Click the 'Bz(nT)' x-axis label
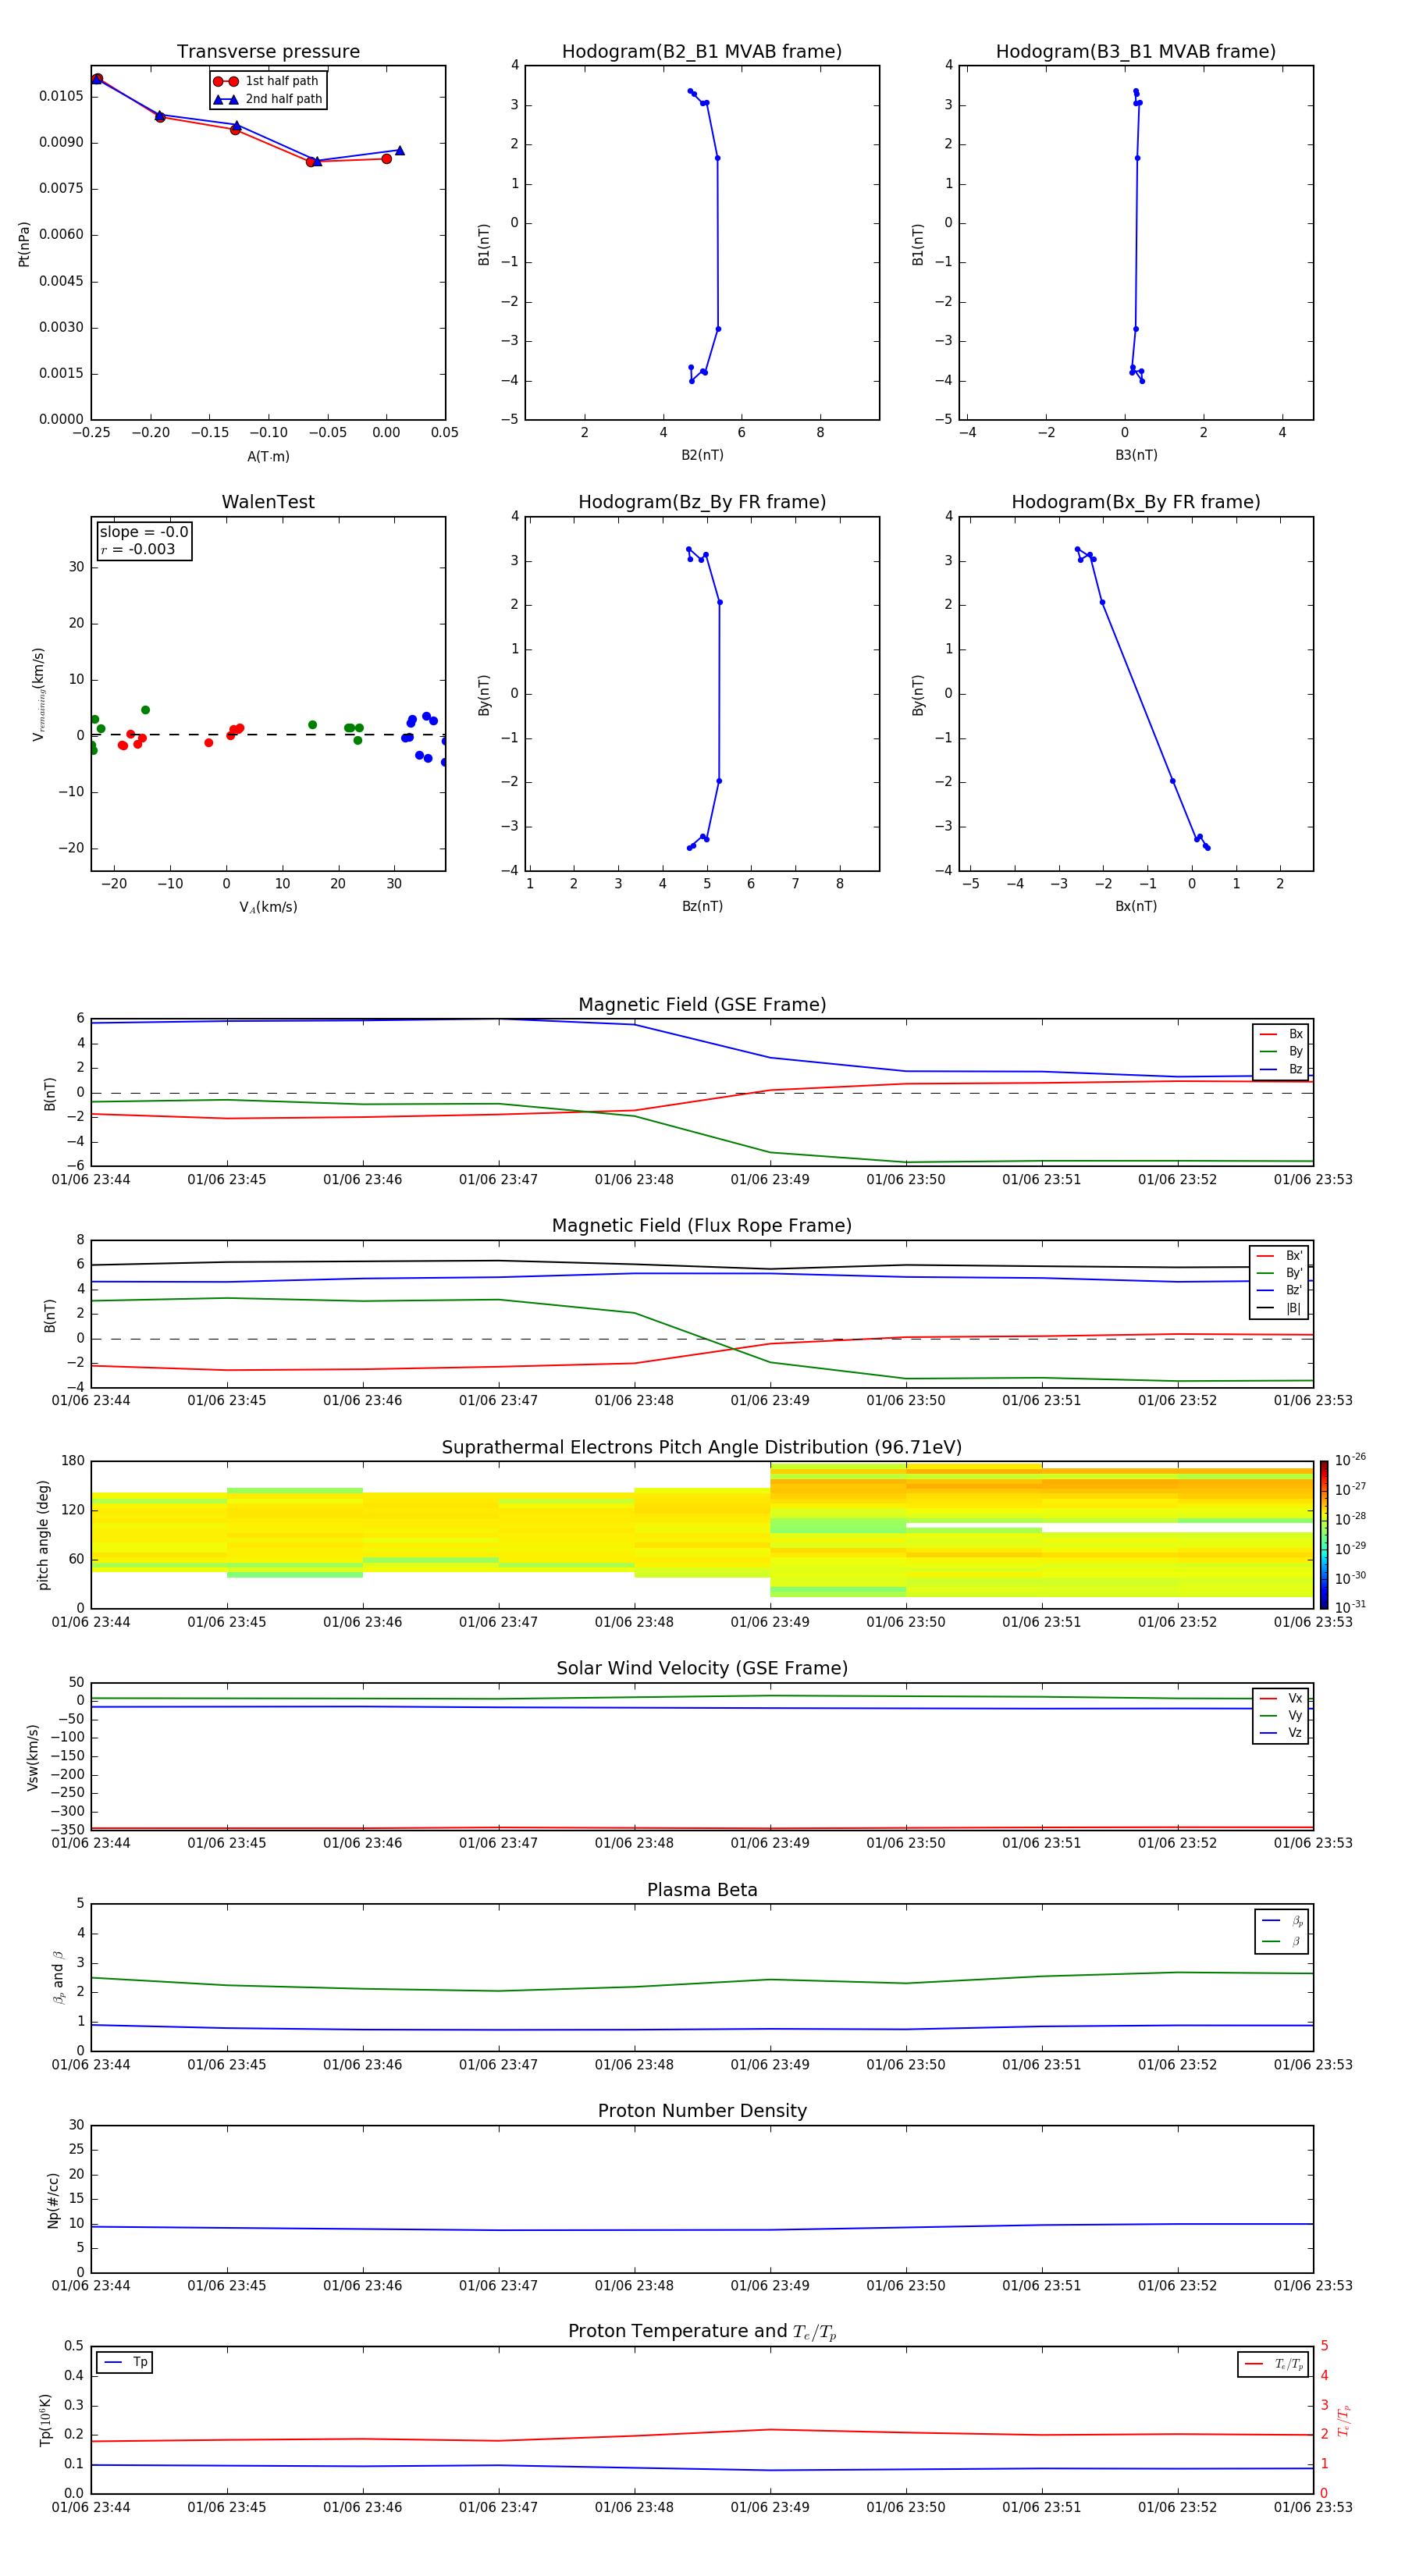 click(702, 906)
